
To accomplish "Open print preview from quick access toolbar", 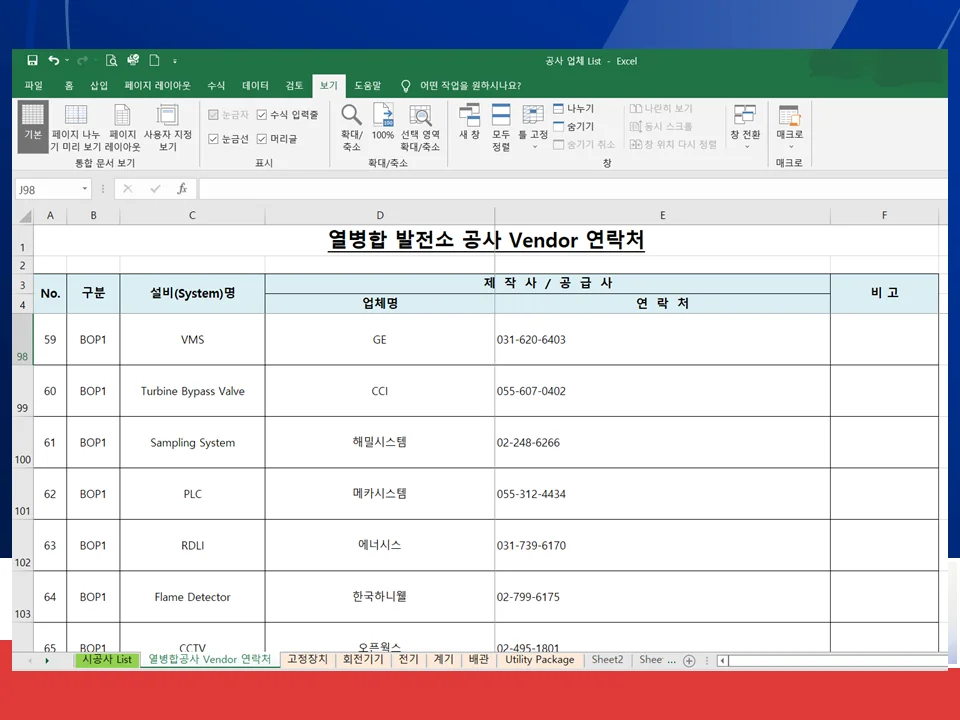I will [111, 60].
